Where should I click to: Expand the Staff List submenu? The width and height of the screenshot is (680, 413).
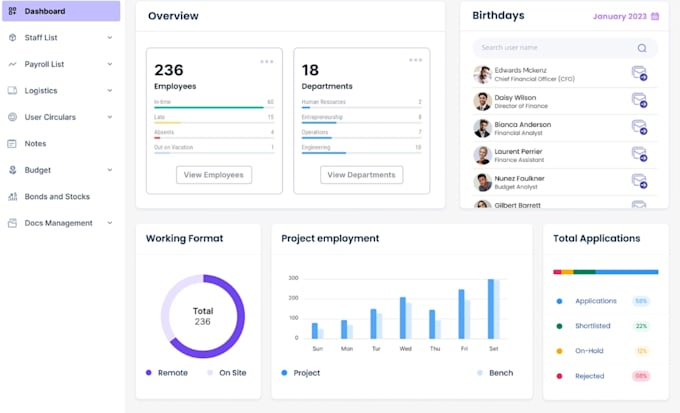110,38
